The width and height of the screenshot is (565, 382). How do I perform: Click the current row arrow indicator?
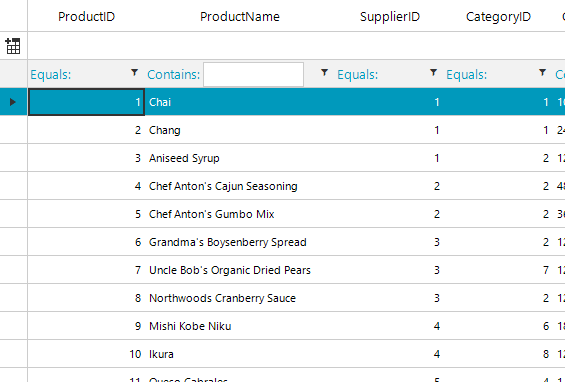[13, 102]
